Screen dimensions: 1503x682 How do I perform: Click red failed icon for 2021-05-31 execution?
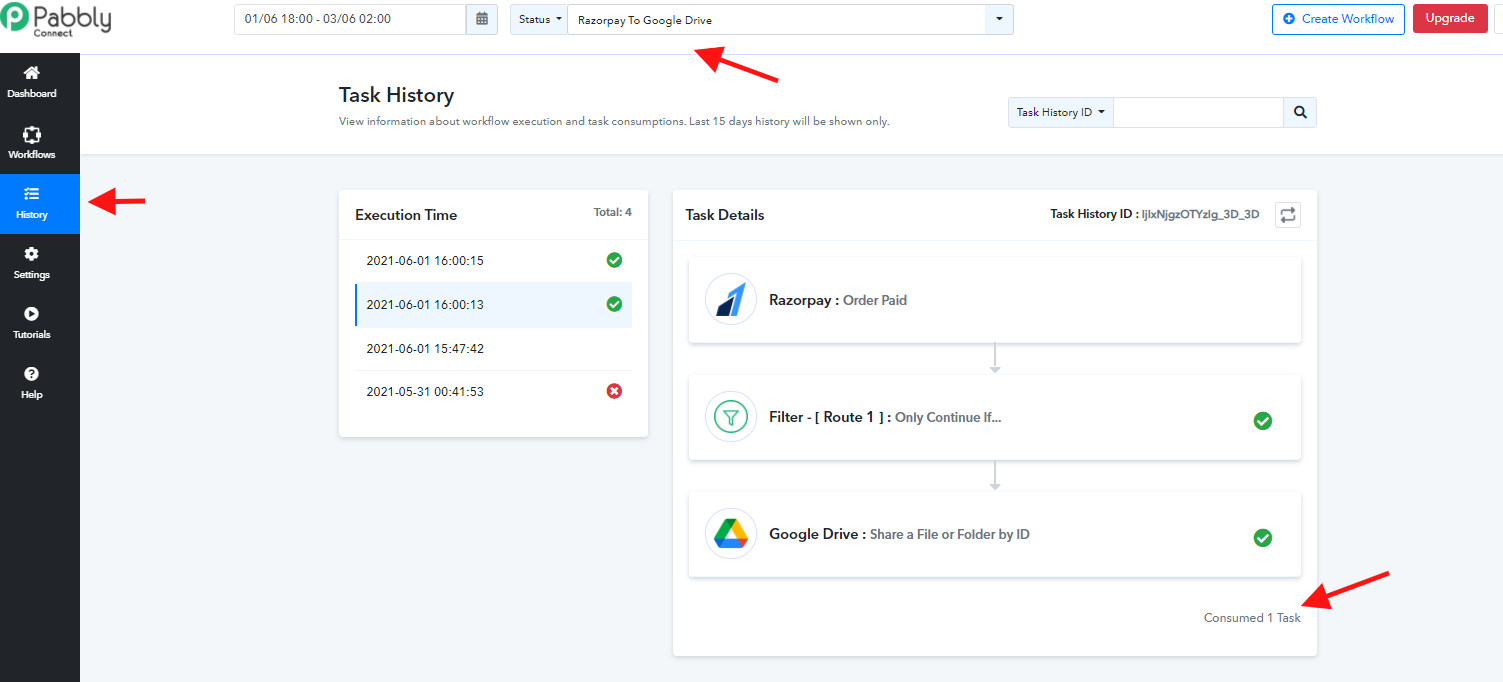614,391
